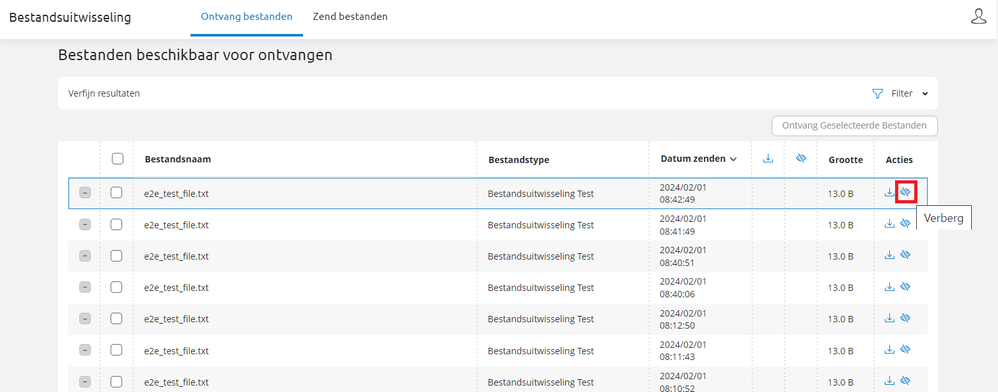998x392 pixels.
Task: Download the file sent at 08:11:43
Action: pos(890,349)
